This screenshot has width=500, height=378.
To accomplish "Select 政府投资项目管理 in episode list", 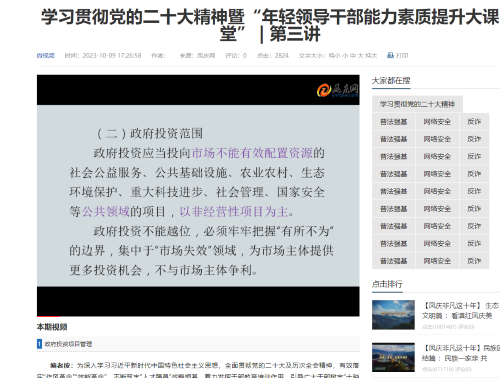I will pyautogui.click(x=68, y=344).
